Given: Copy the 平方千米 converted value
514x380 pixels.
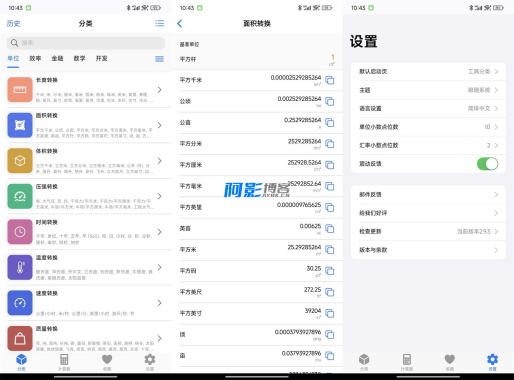Looking at the screenshot, I should click(x=330, y=80).
